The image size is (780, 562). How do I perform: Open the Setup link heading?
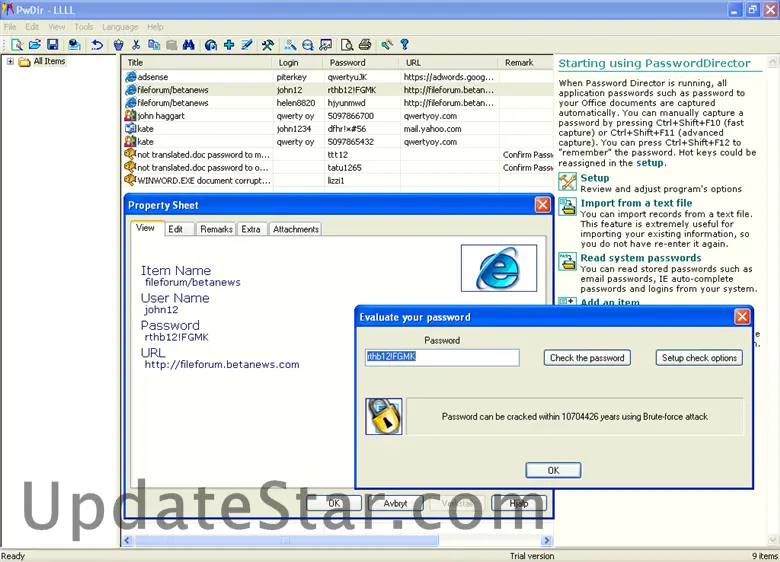(594, 178)
